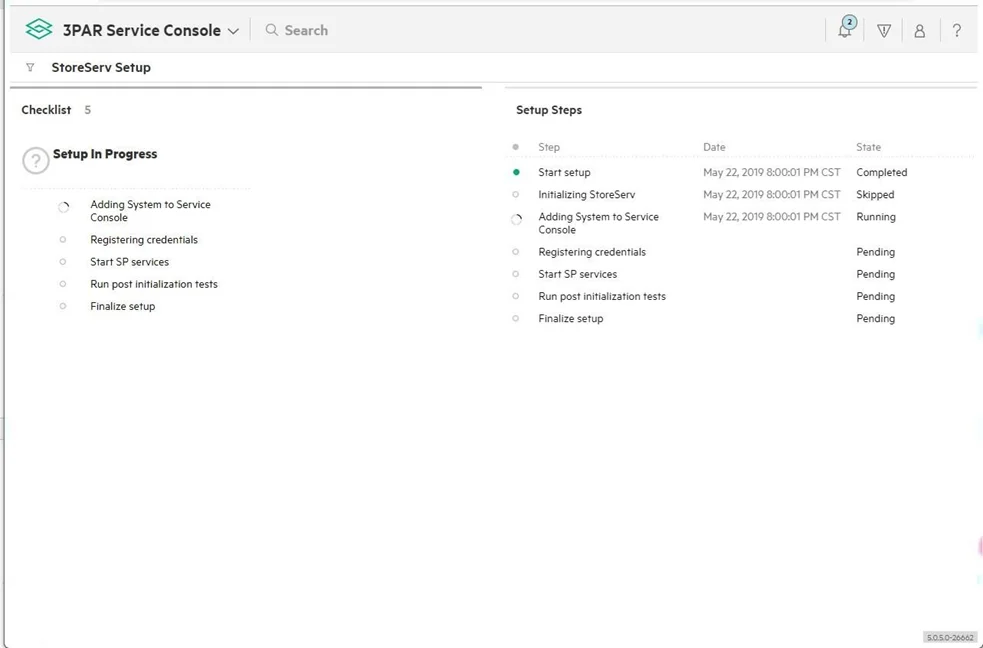
Task: Select the Setup In Progress heading
Action: pyautogui.click(x=105, y=154)
